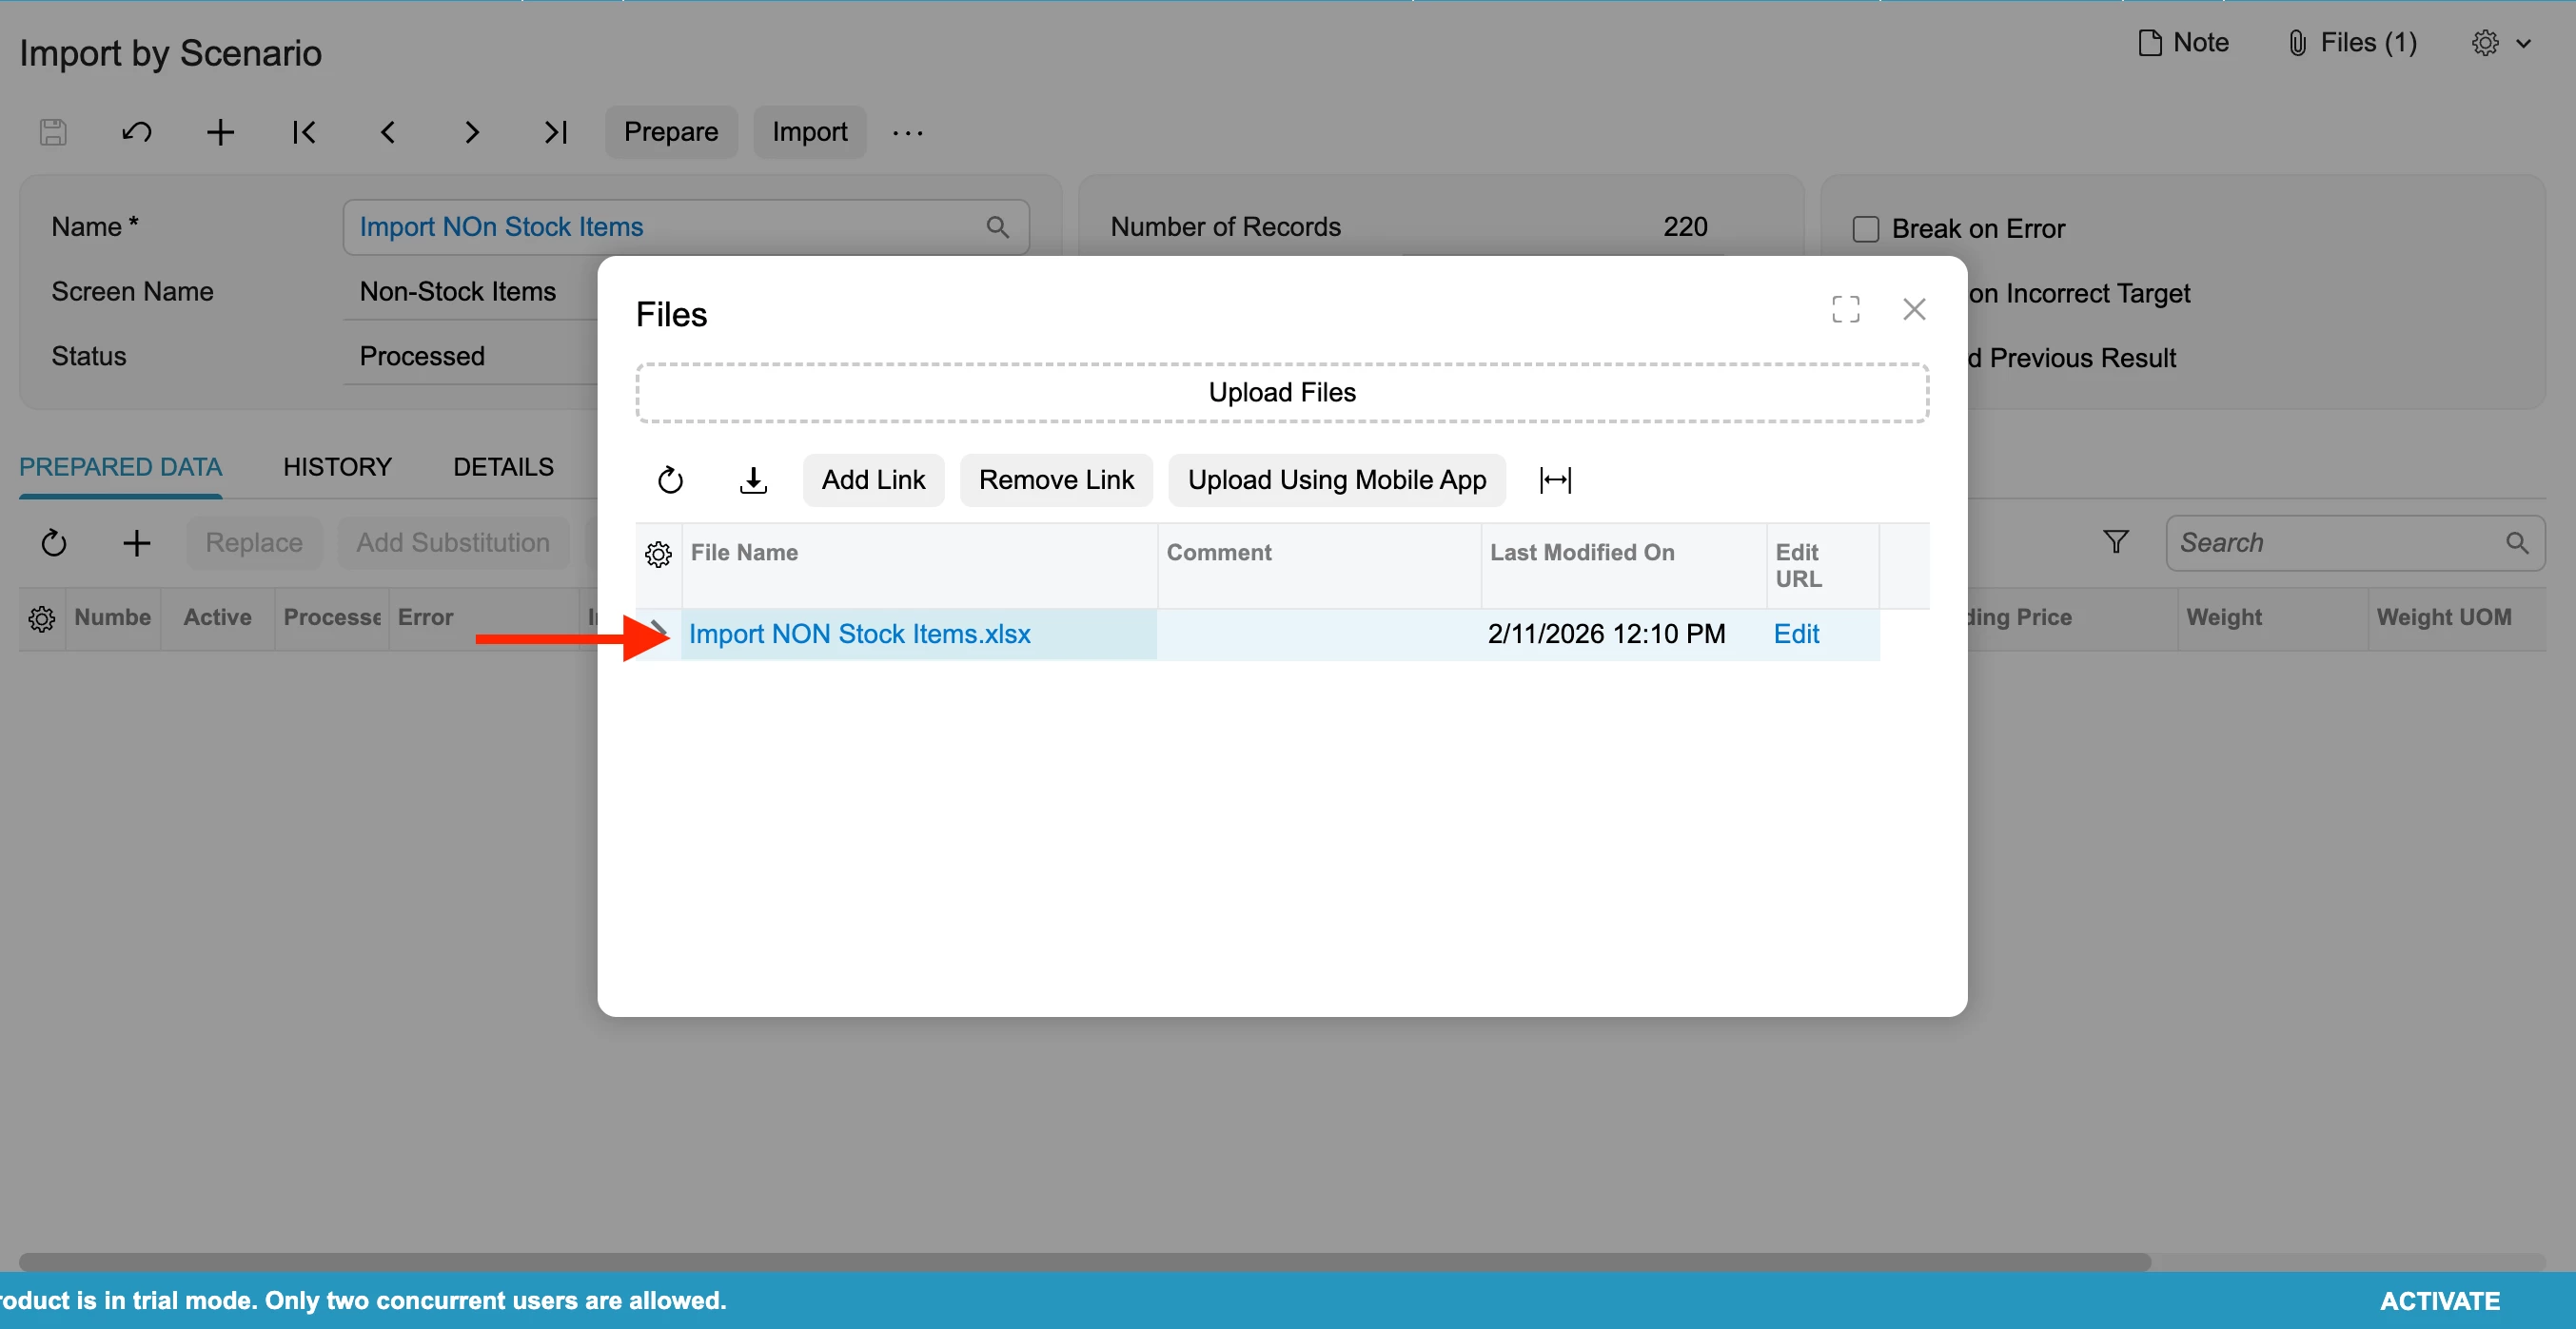Open Import NON Stock Items.xlsx link
Image resolution: width=2576 pixels, height=1329 pixels.
(x=859, y=634)
